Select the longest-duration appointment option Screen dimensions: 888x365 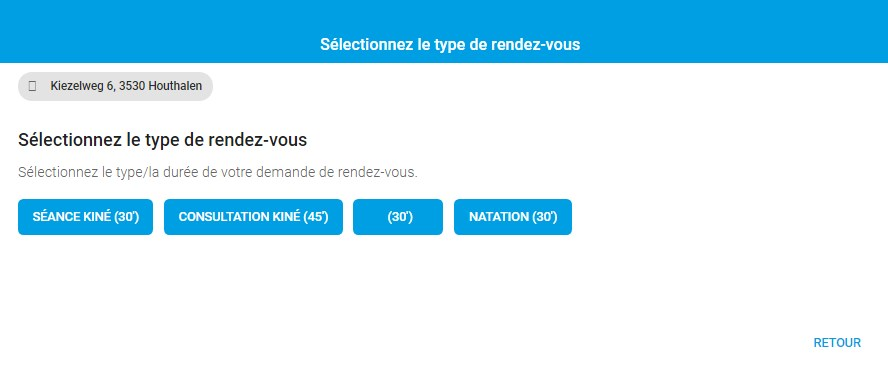point(253,217)
